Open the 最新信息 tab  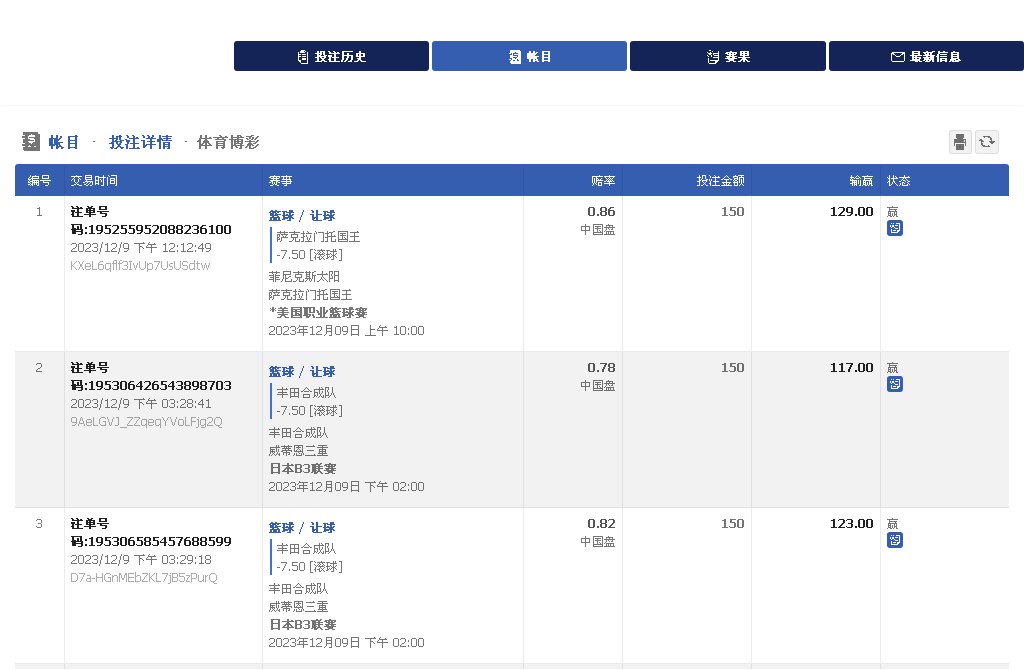coord(926,56)
